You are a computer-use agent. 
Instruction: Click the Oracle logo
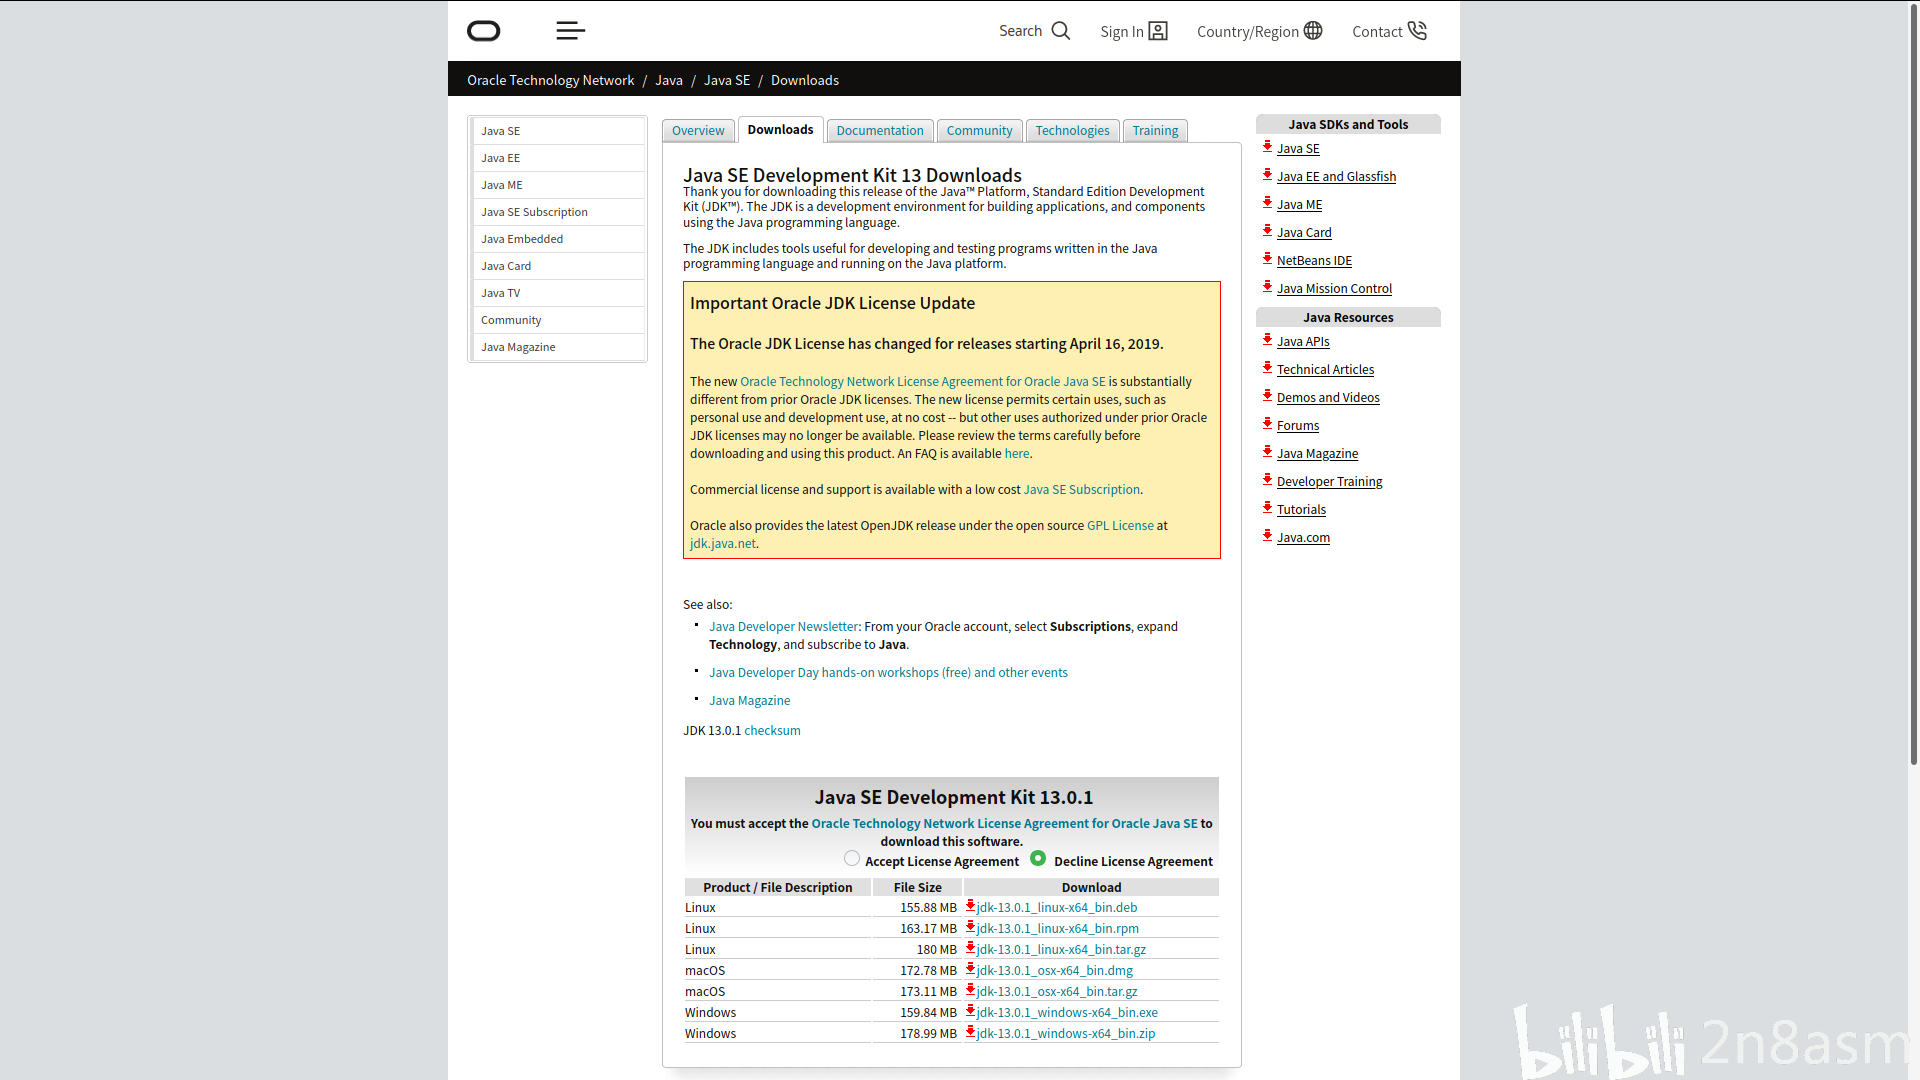[483, 30]
